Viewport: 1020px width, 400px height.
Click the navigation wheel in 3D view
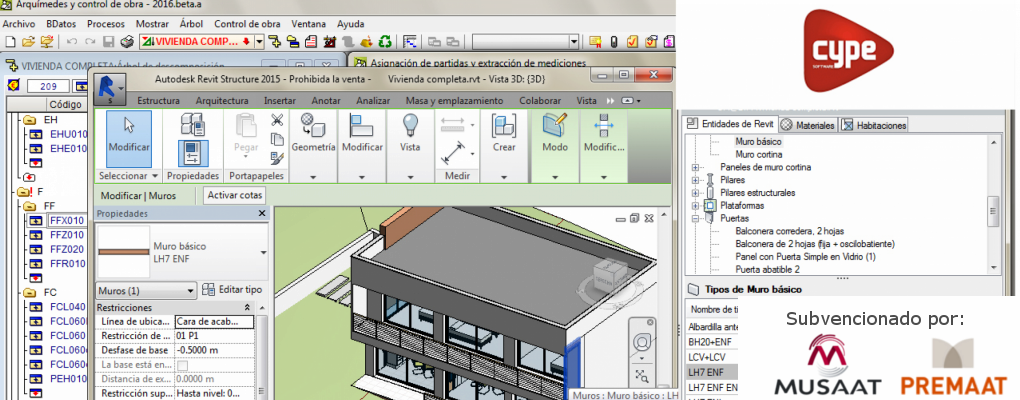click(x=641, y=341)
